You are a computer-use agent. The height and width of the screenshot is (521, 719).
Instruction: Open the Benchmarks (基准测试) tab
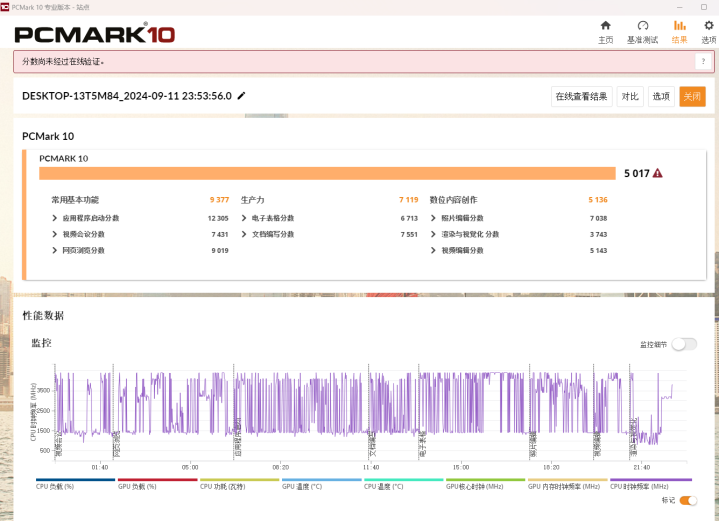(x=642, y=32)
